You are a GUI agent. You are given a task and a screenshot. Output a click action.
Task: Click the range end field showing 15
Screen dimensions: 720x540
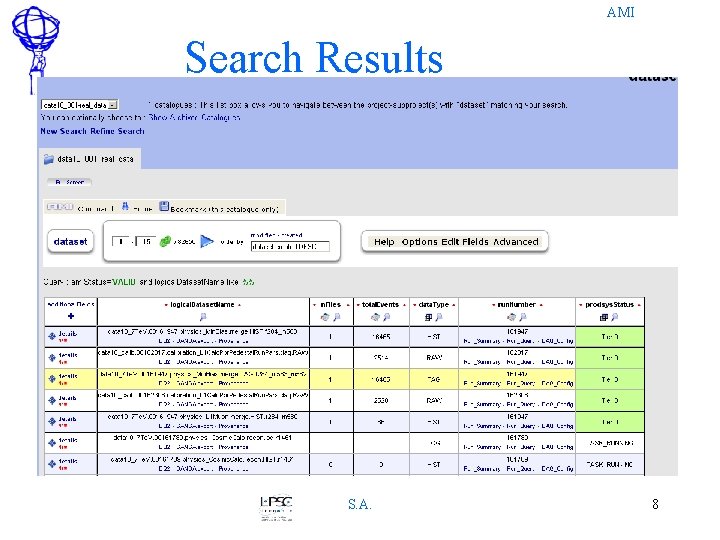(x=146, y=242)
